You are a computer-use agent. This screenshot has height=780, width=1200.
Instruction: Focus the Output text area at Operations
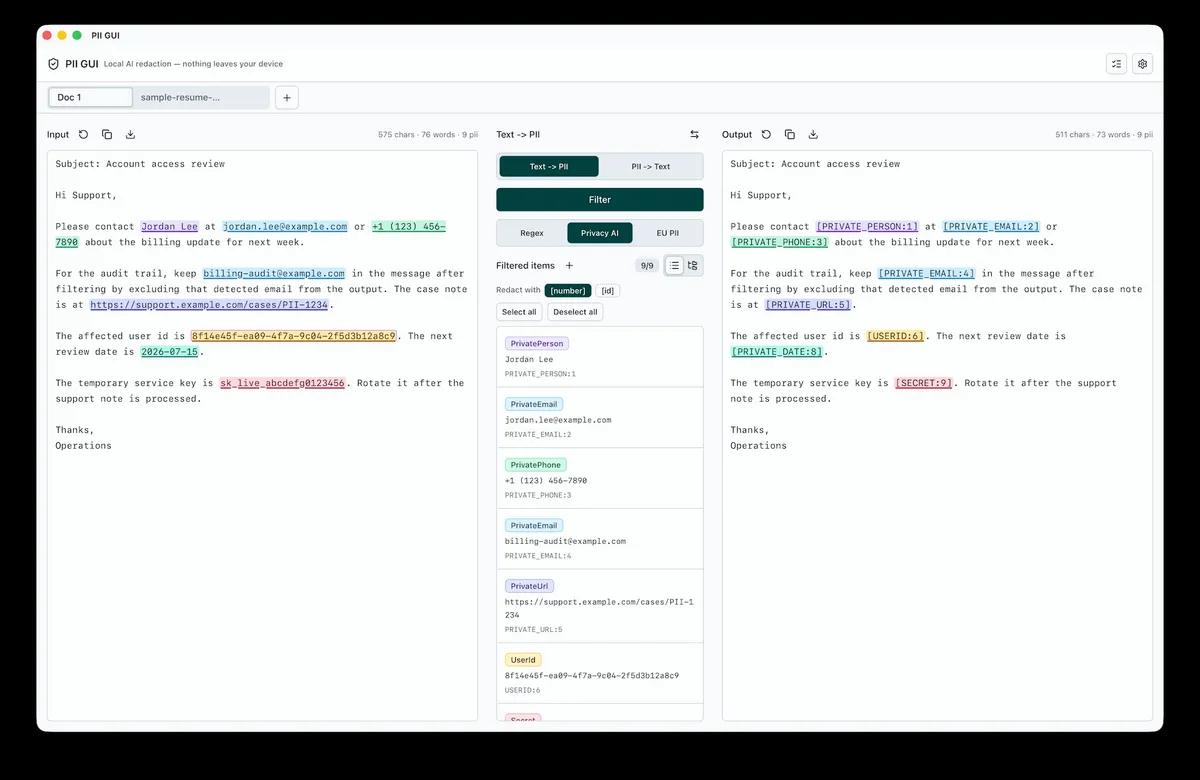[759, 445]
